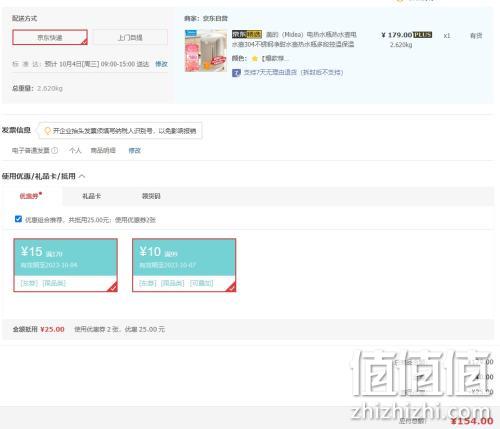Screen dimensions: 500x429
Task: Toggle the recommended coupon combination checkbox
Action: click(18, 219)
